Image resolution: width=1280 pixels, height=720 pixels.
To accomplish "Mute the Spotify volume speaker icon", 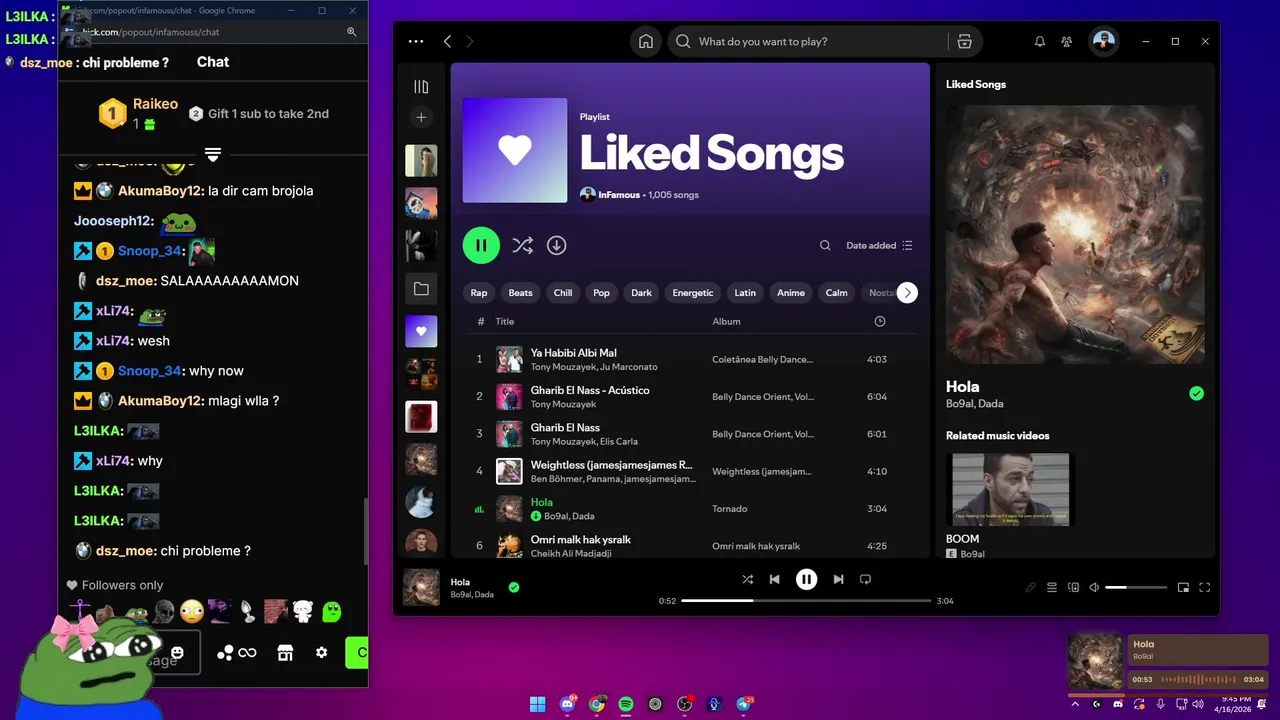I will [x=1094, y=587].
